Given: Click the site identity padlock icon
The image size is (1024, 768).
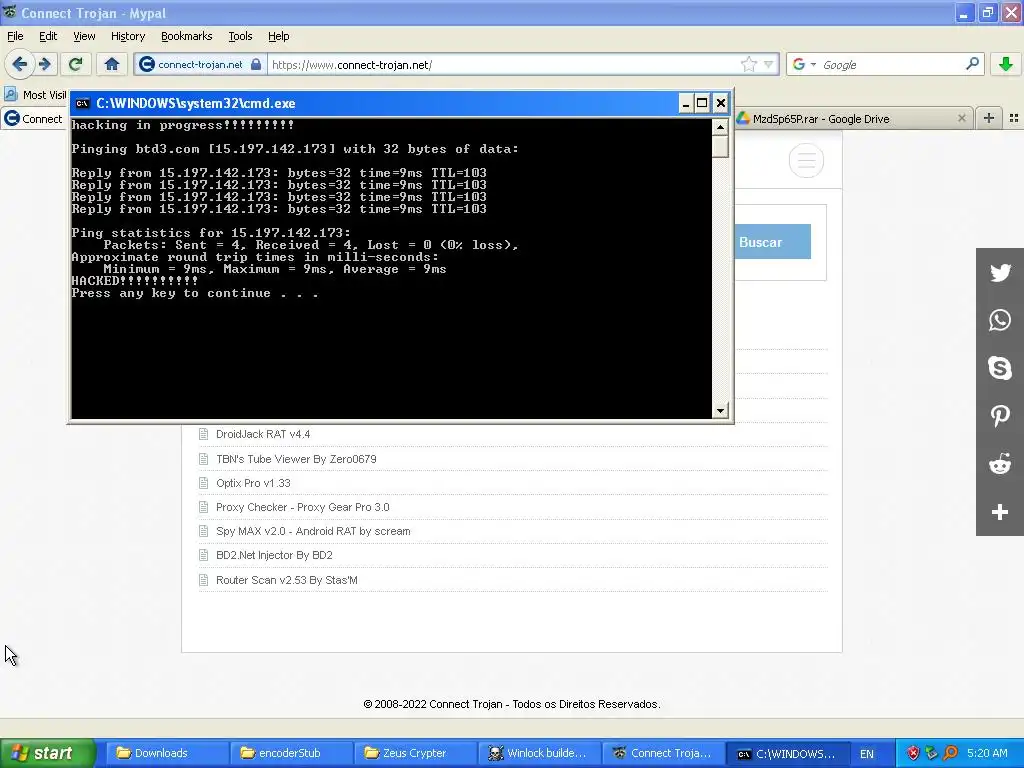Looking at the screenshot, I should 256,64.
